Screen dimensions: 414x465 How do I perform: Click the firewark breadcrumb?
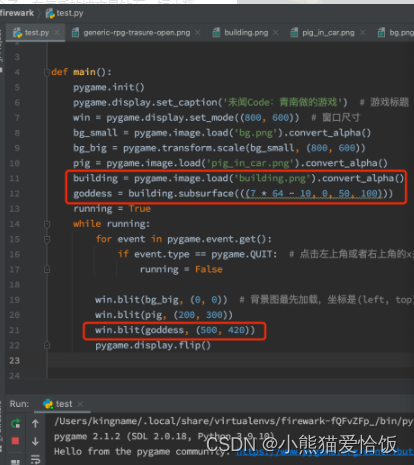(17, 13)
